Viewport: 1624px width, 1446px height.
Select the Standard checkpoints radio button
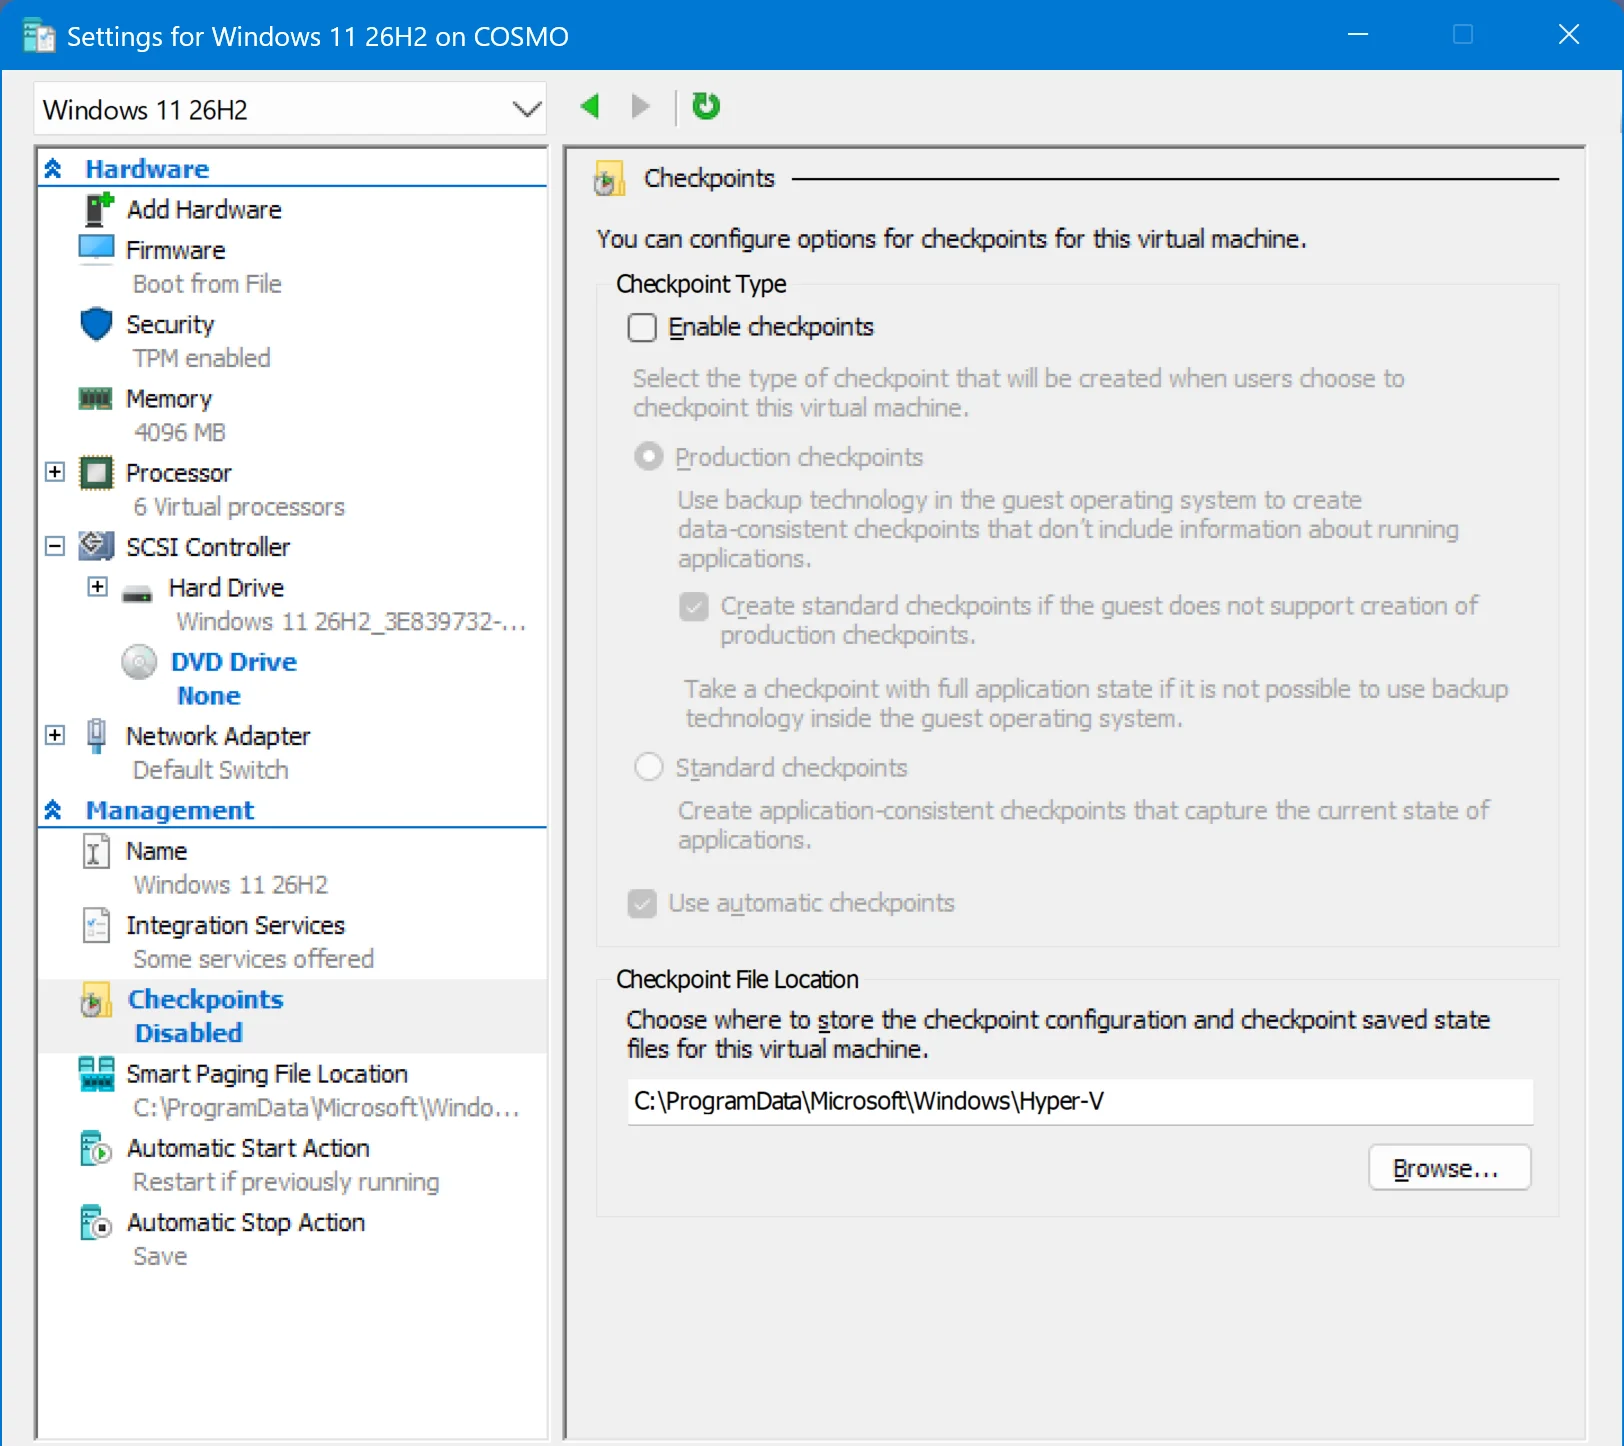point(649,767)
